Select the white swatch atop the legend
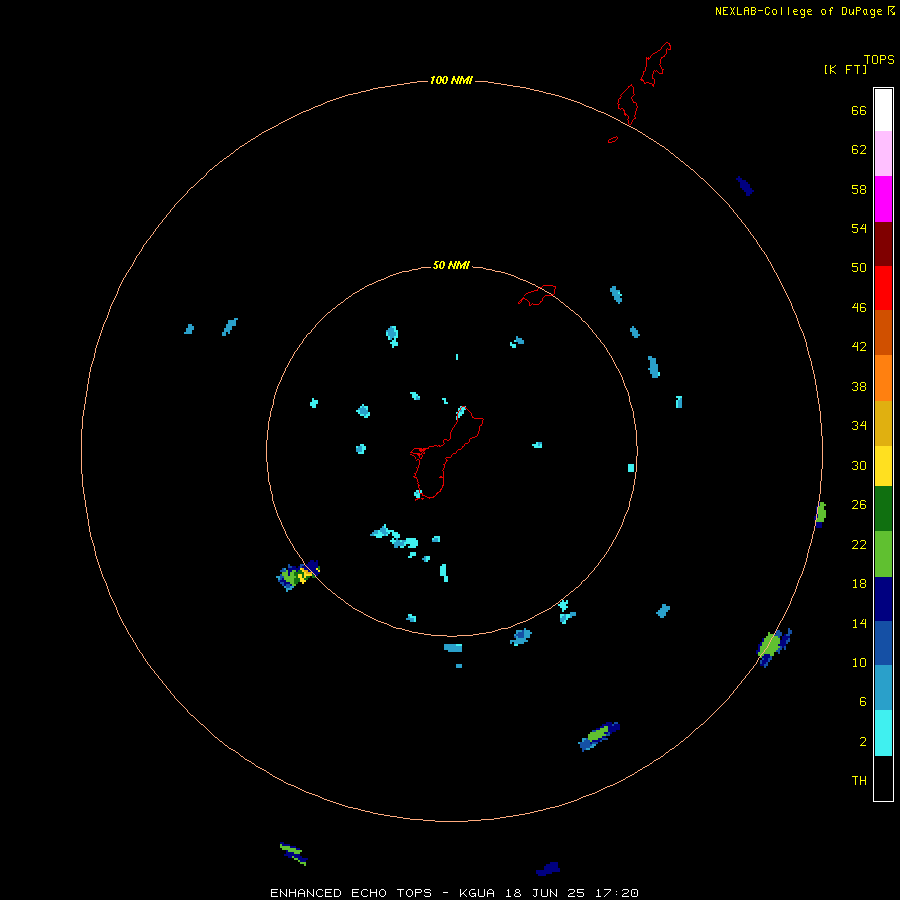Image resolution: width=900 pixels, height=900 pixels. 883,110
